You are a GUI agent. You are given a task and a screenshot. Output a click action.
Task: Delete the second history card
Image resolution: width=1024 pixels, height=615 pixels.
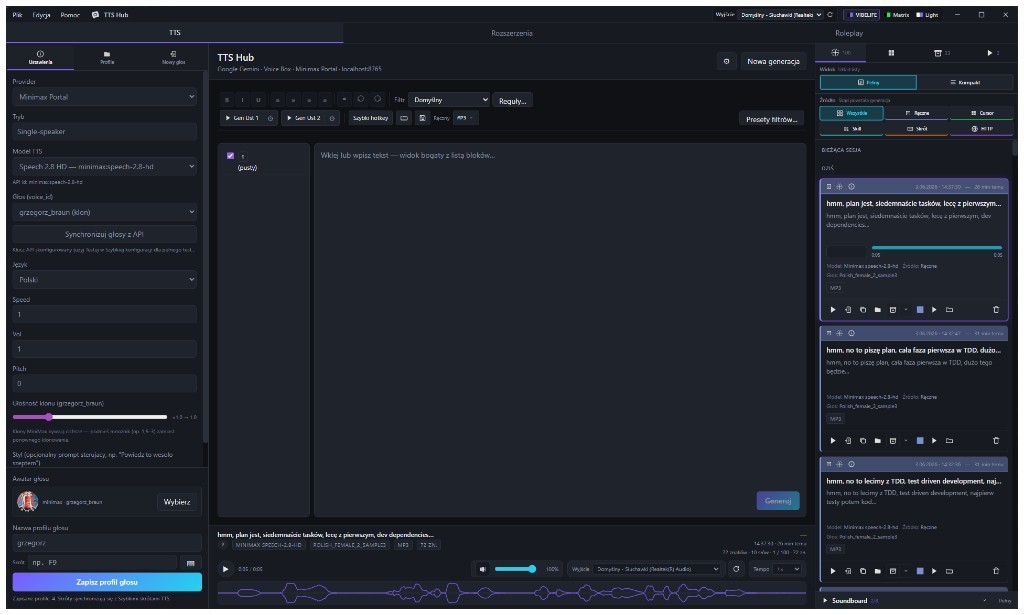[996, 441]
